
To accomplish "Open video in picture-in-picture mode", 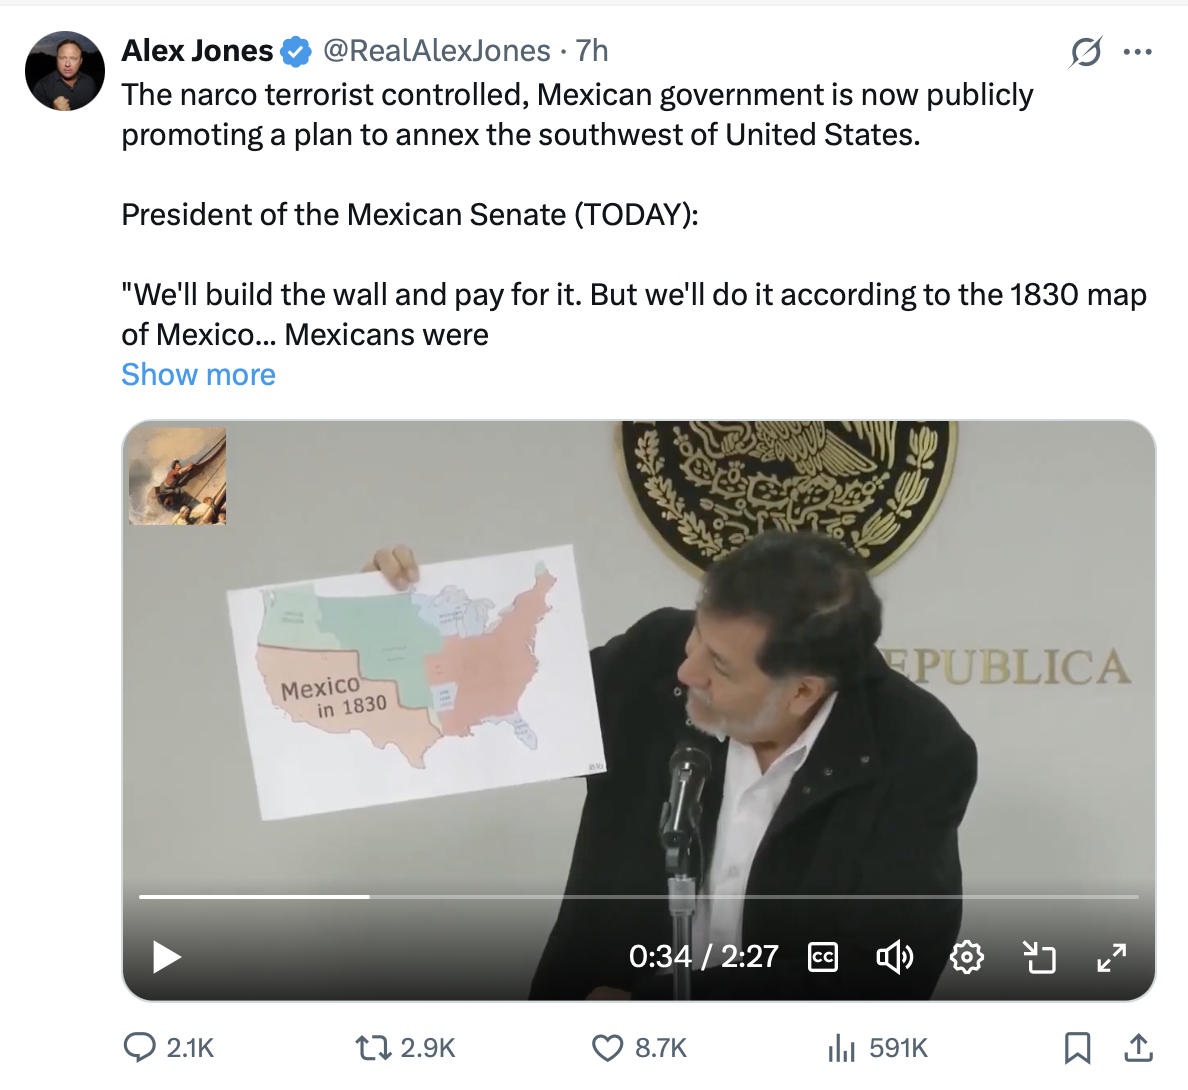I will pyautogui.click(x=1039, y=957).
